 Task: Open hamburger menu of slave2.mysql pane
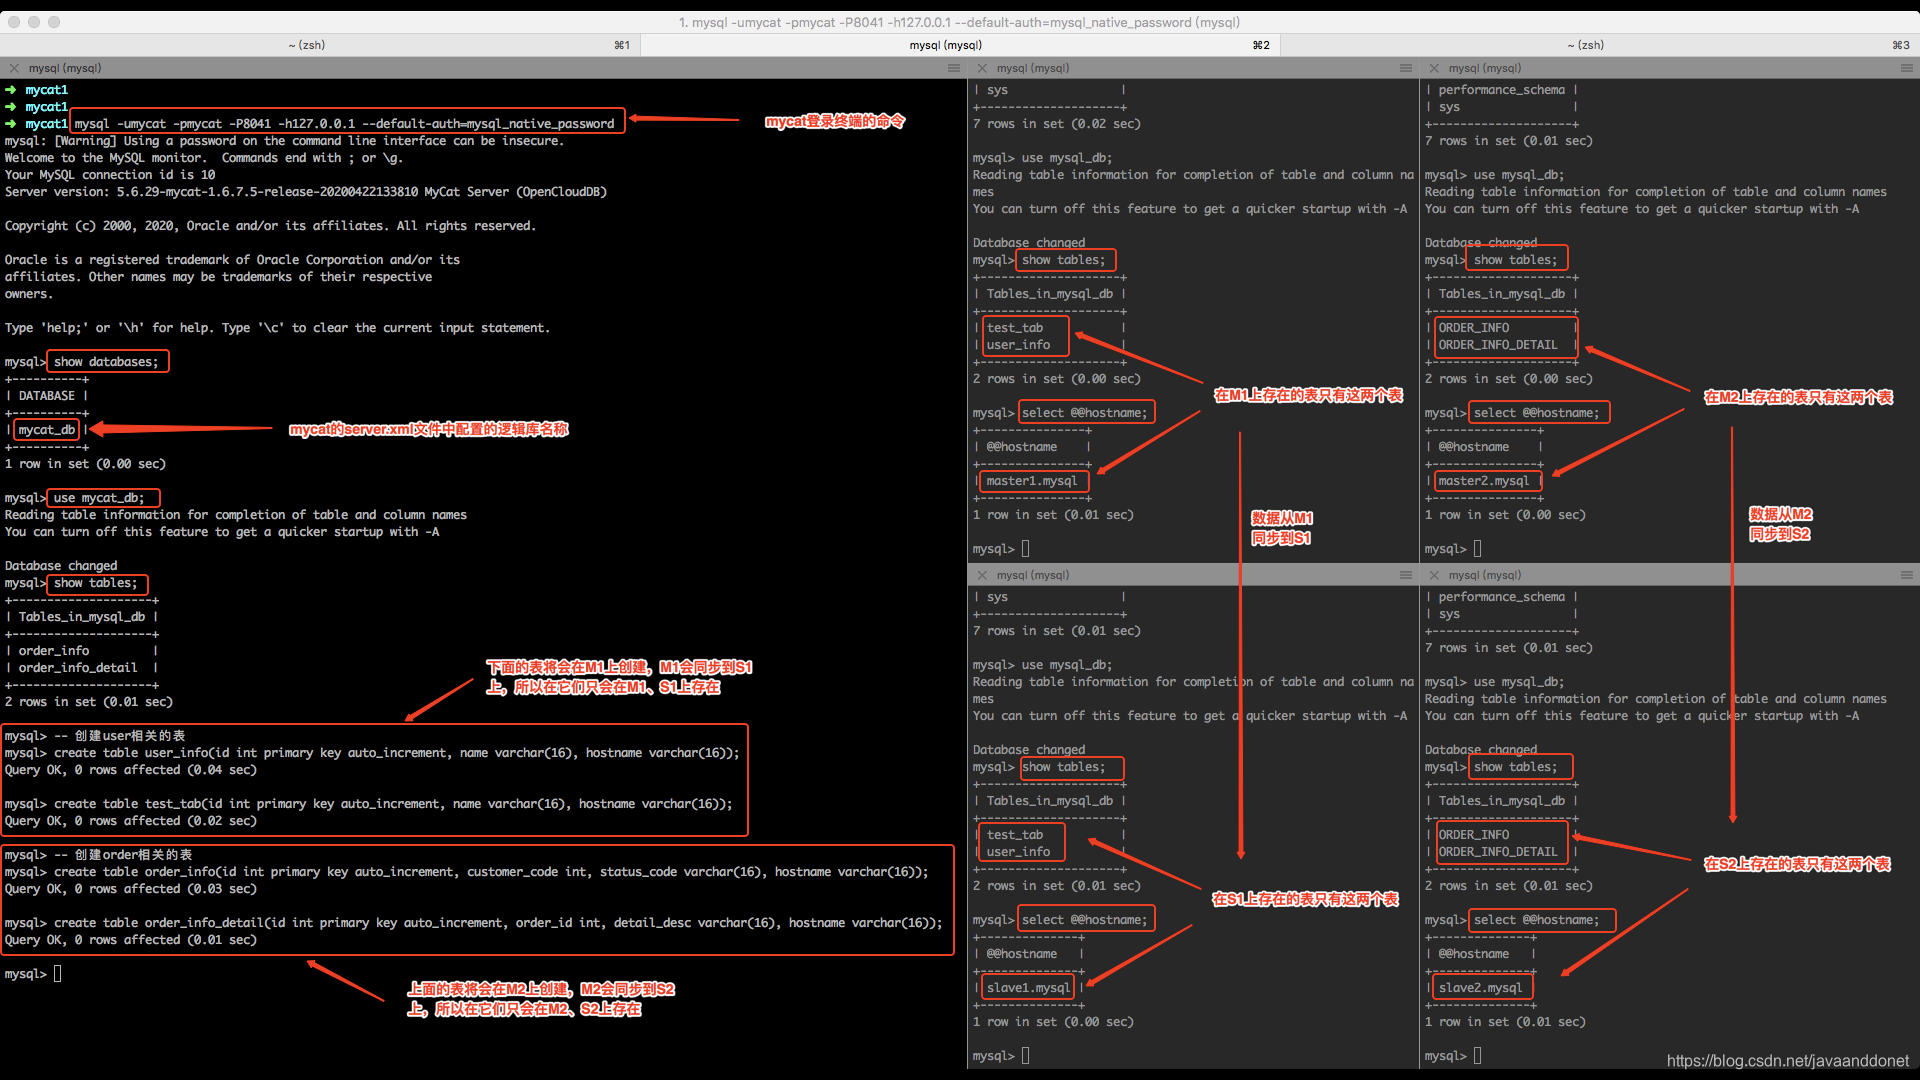pos(1906,575)
